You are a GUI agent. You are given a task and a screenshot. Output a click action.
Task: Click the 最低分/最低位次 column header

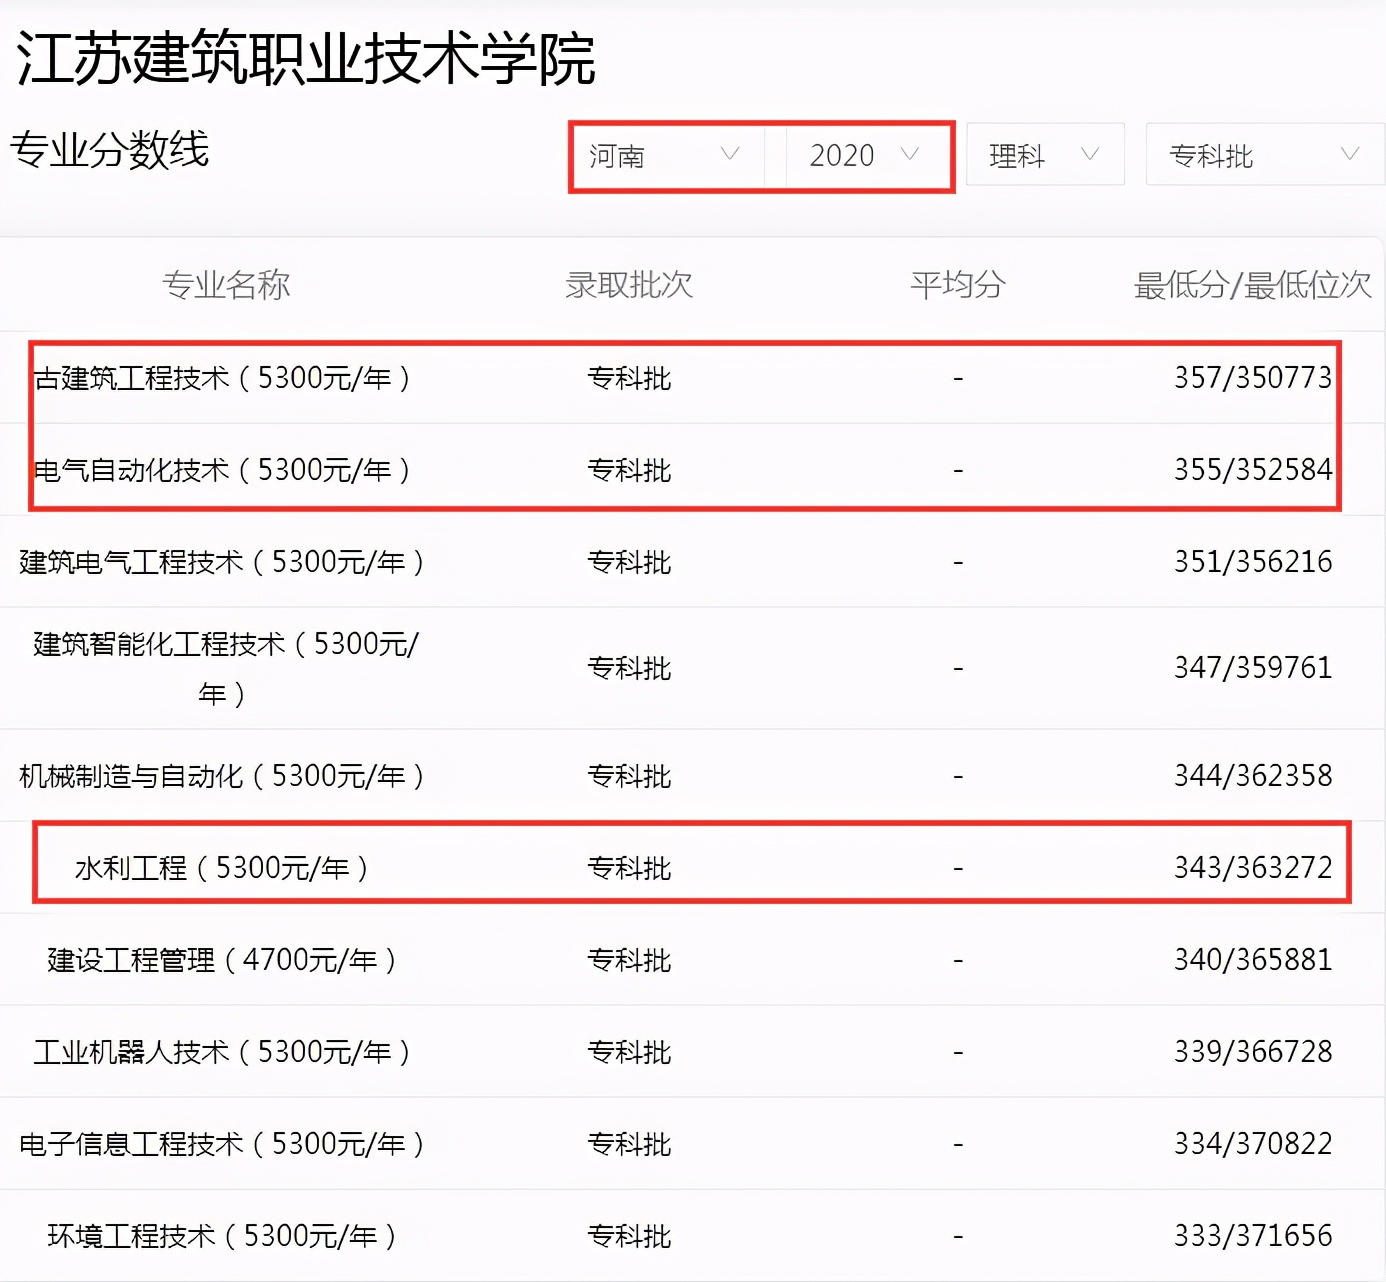point(1253,285)
